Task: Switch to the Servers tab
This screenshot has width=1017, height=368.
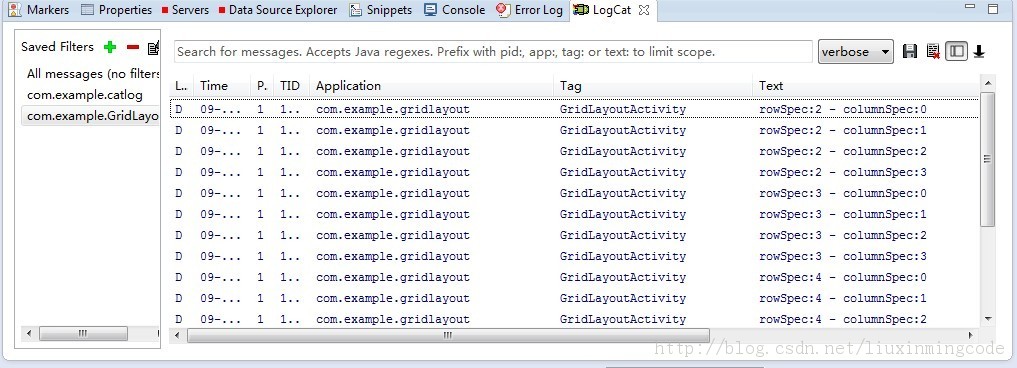Action: (185, 10)
